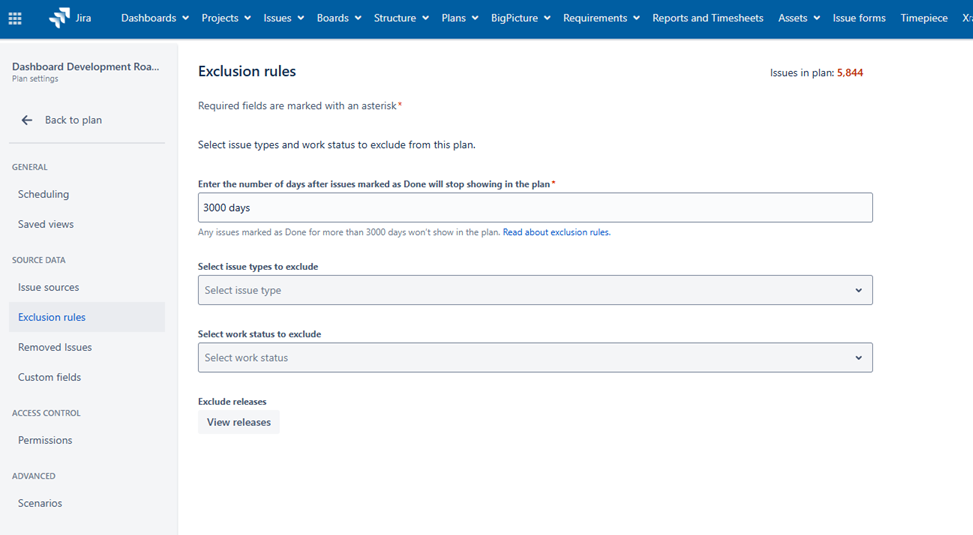Open the Dashboards menu
Viewport: 973px width, 535px height.
(155, 18)
